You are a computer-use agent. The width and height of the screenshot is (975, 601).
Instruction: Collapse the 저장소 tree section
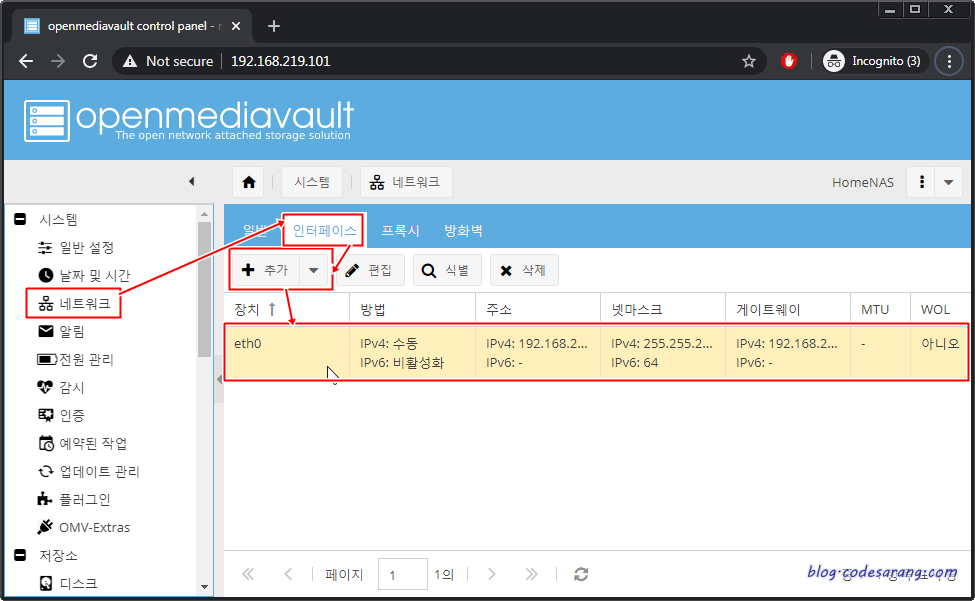[20, 555]
